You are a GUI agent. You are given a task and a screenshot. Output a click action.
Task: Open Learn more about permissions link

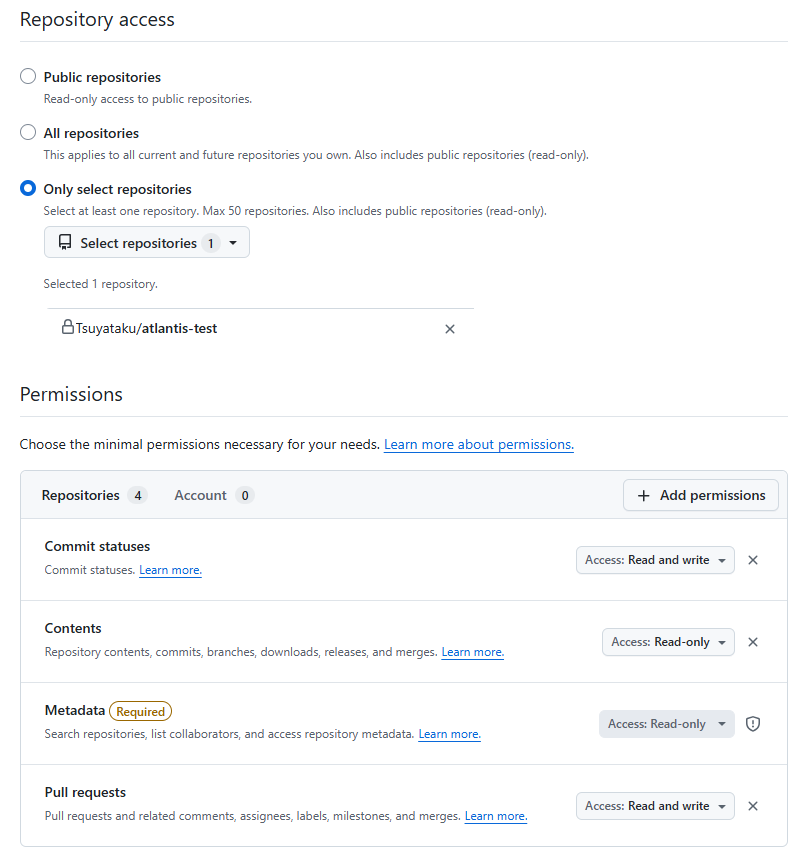click(478, 444)
